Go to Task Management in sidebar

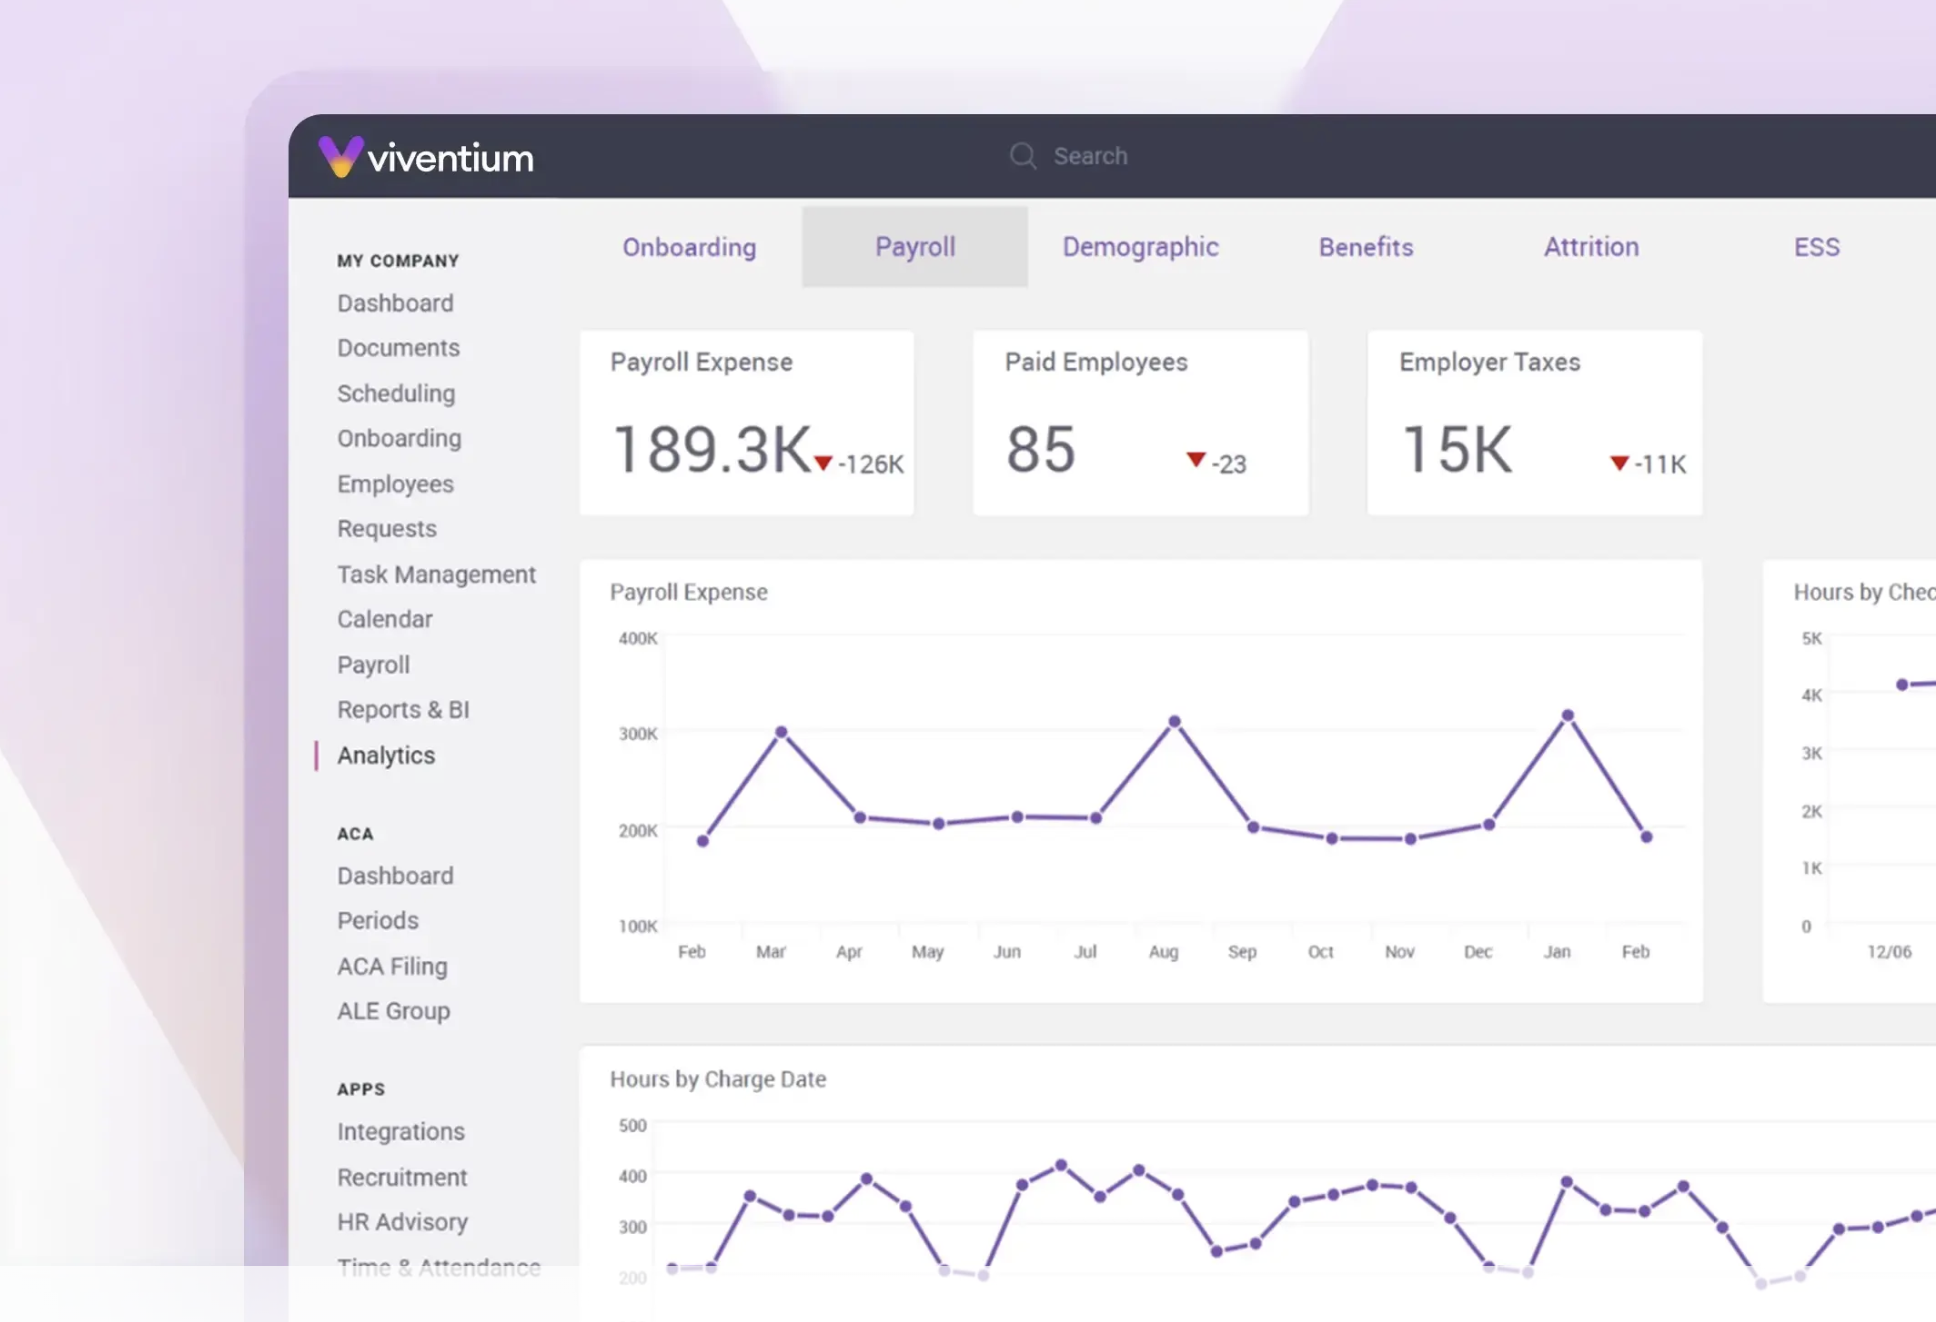[x=436, y=574]
